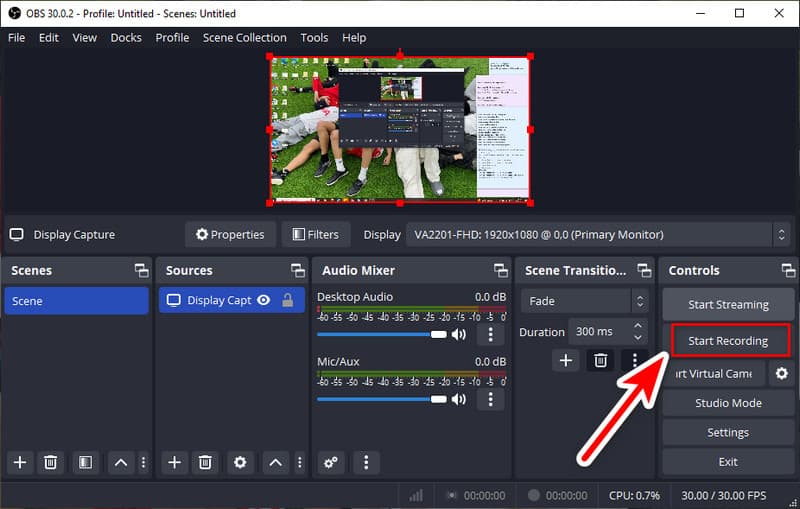Open the Fade transition dropdown
800x509 pixels.
pyautogui.click(x=585, y=301)
